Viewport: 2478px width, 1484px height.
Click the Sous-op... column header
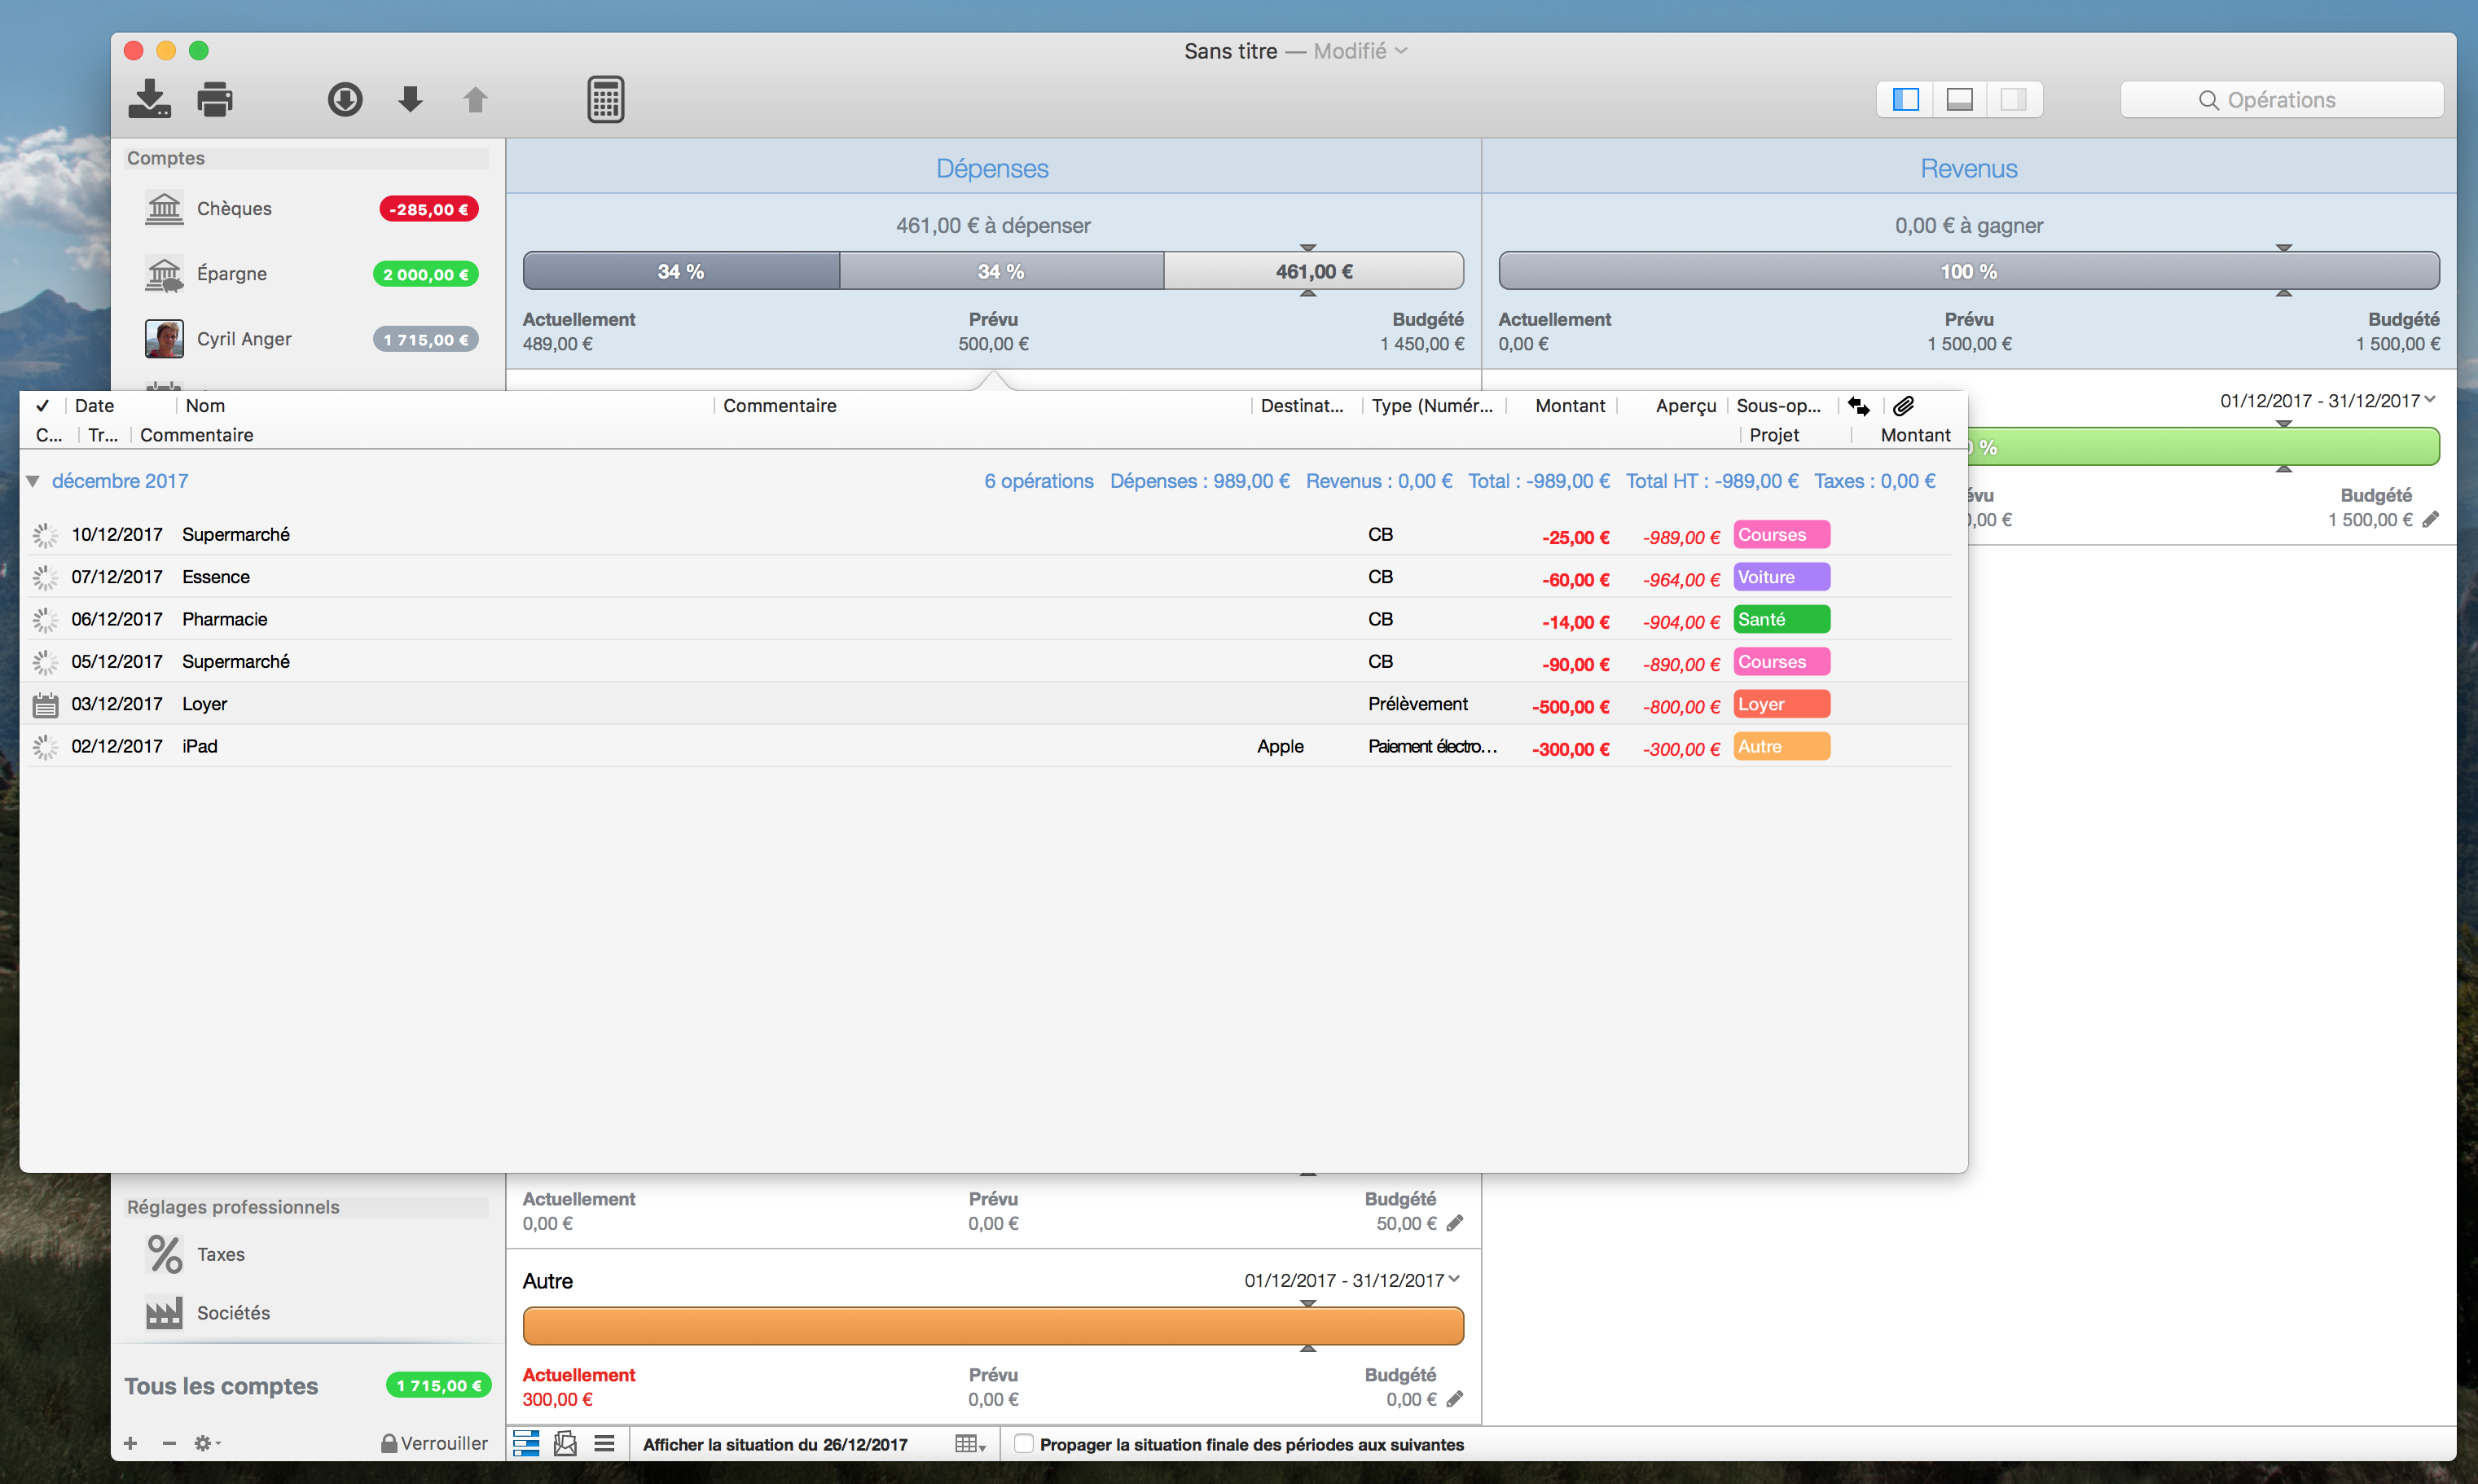pos(1779,405)
